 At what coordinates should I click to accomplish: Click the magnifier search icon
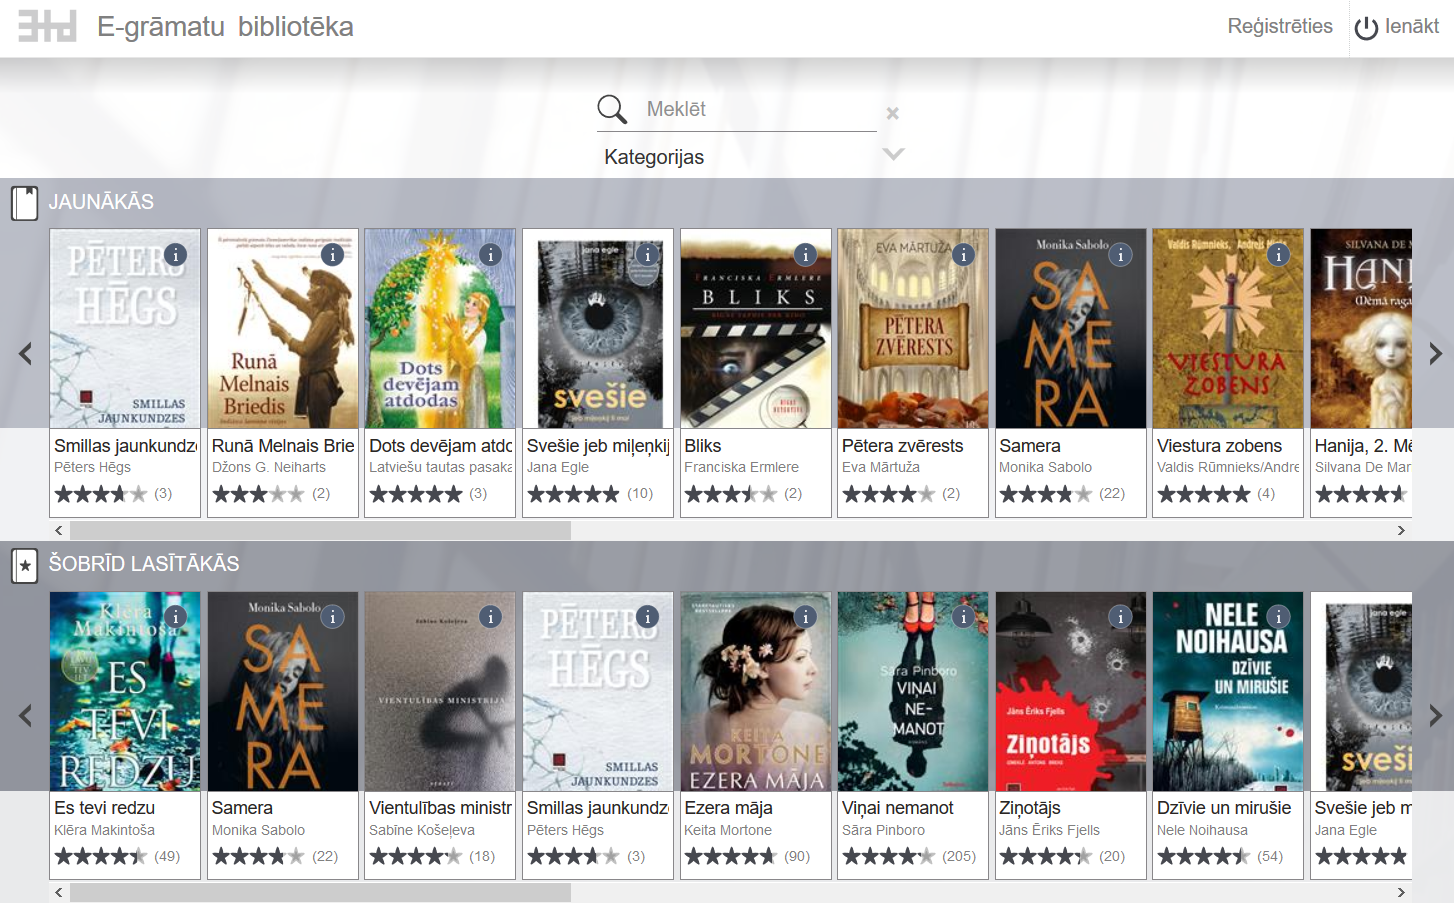click(x=611, y=109)
